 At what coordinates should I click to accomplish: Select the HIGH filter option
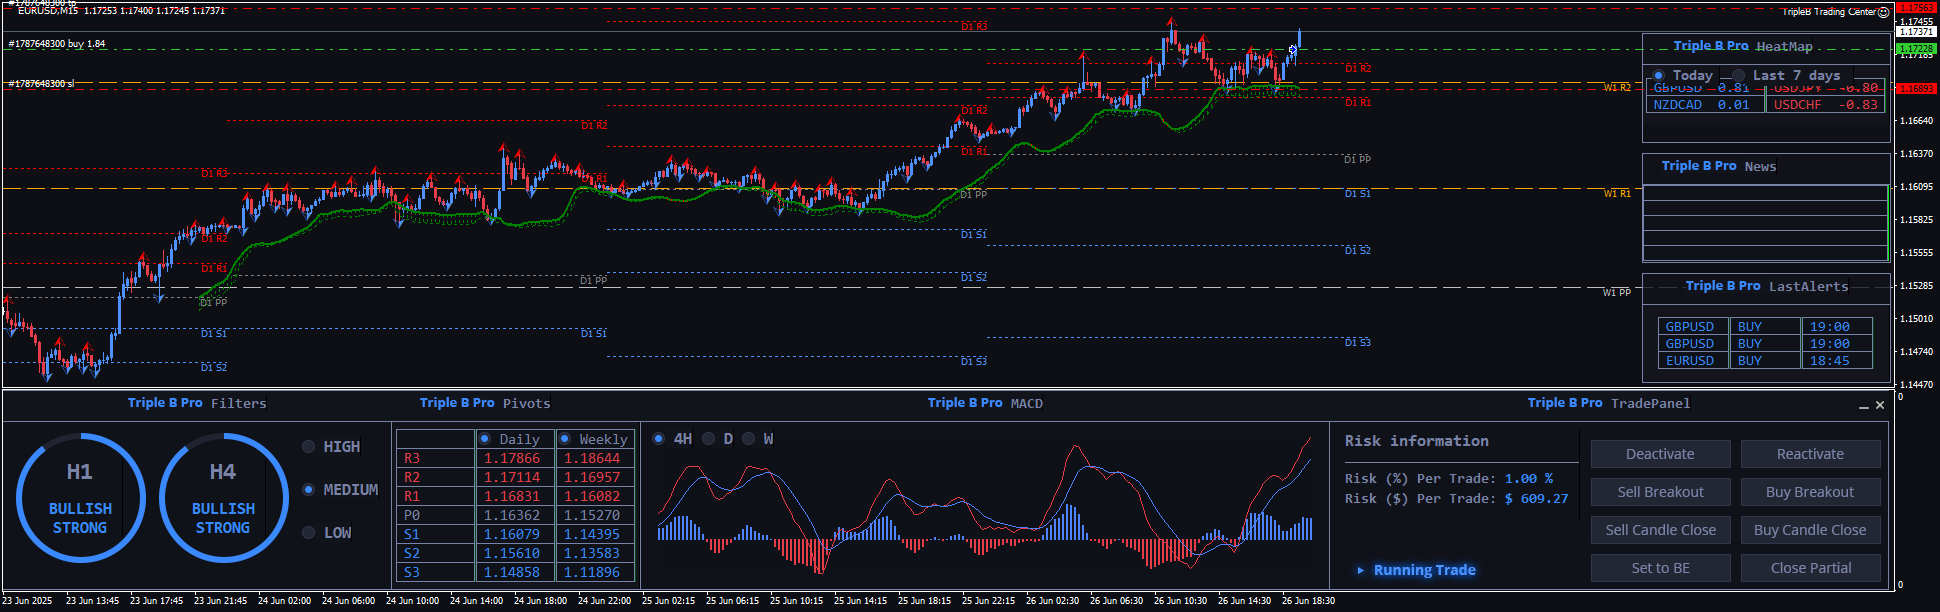coord(309,447)
